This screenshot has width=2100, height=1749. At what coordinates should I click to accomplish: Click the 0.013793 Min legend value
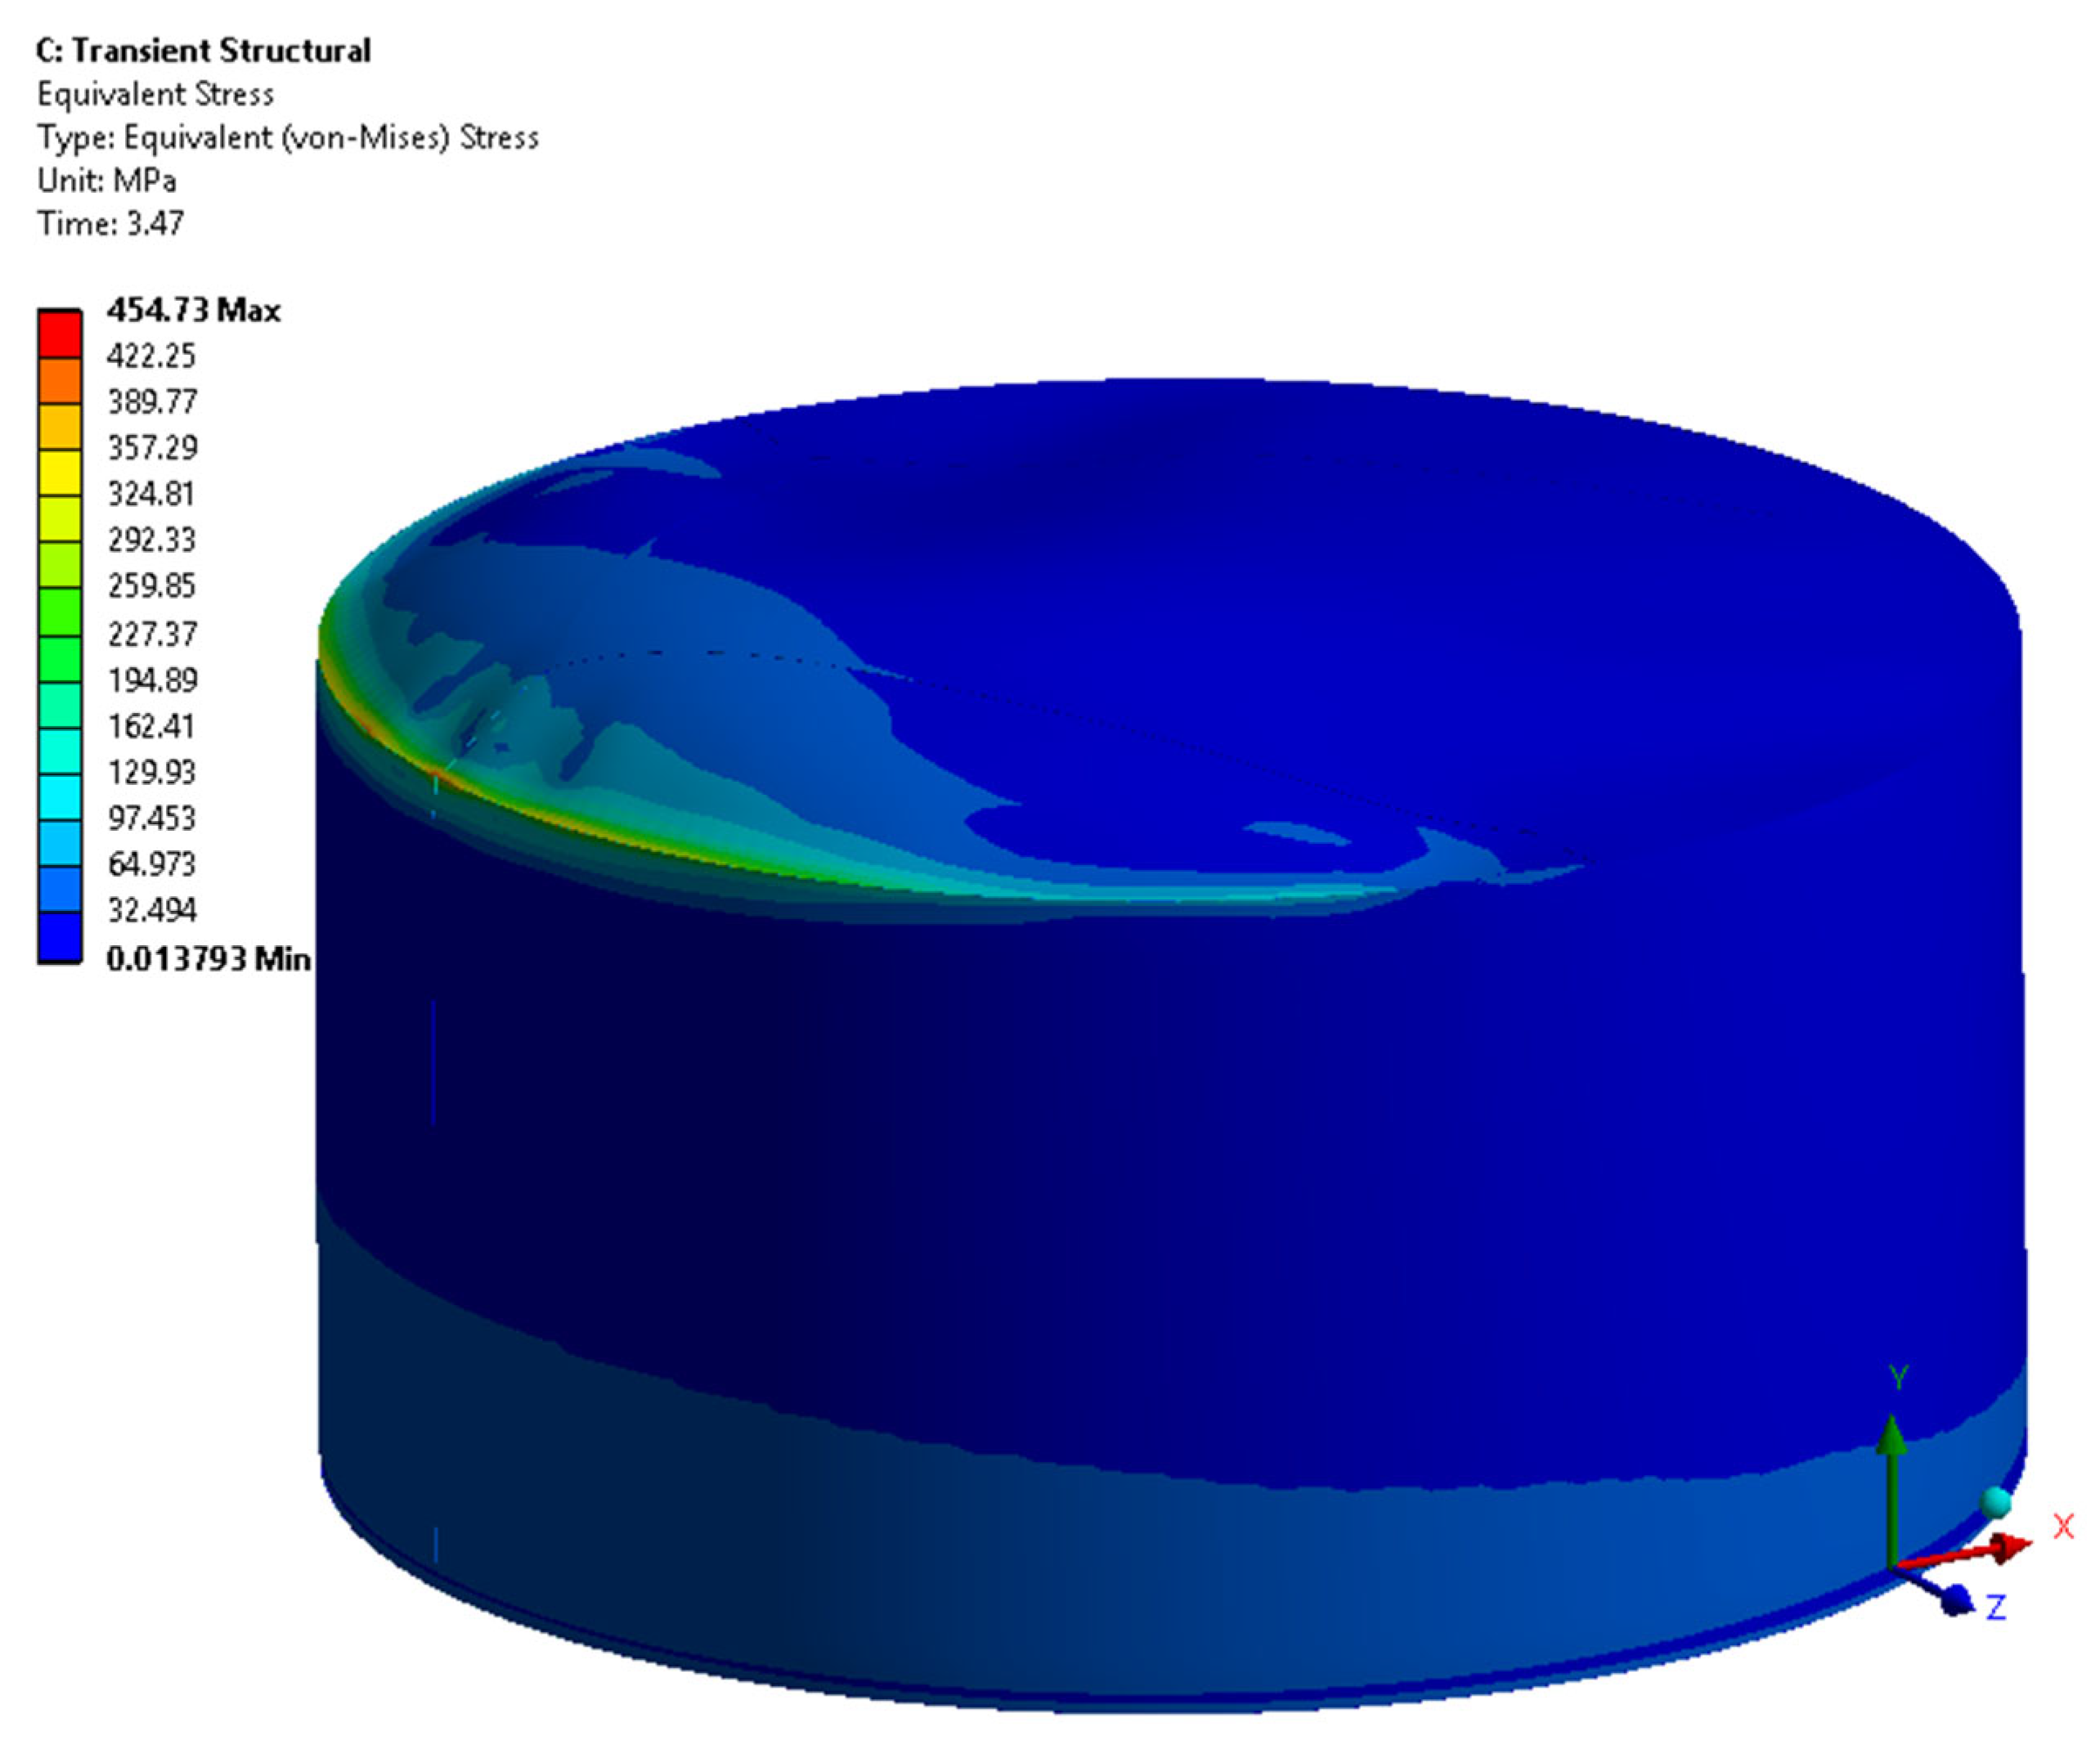[x=208, y=958]
